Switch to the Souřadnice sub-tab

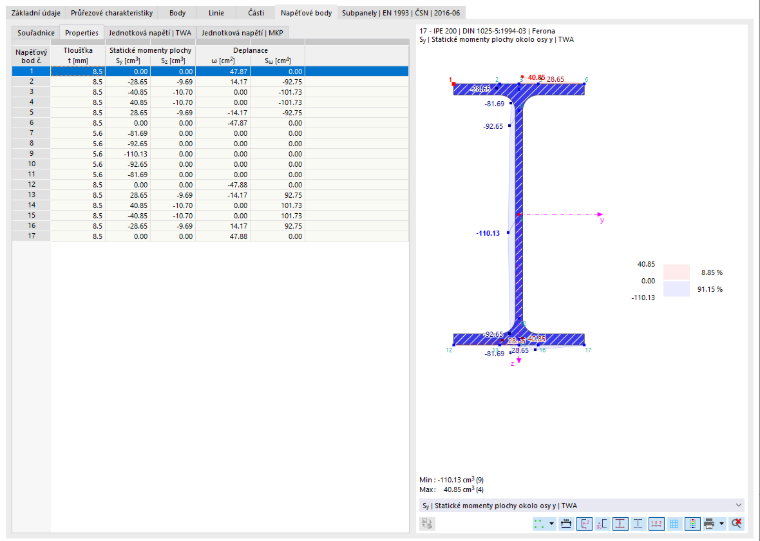(x=36, y=33)
